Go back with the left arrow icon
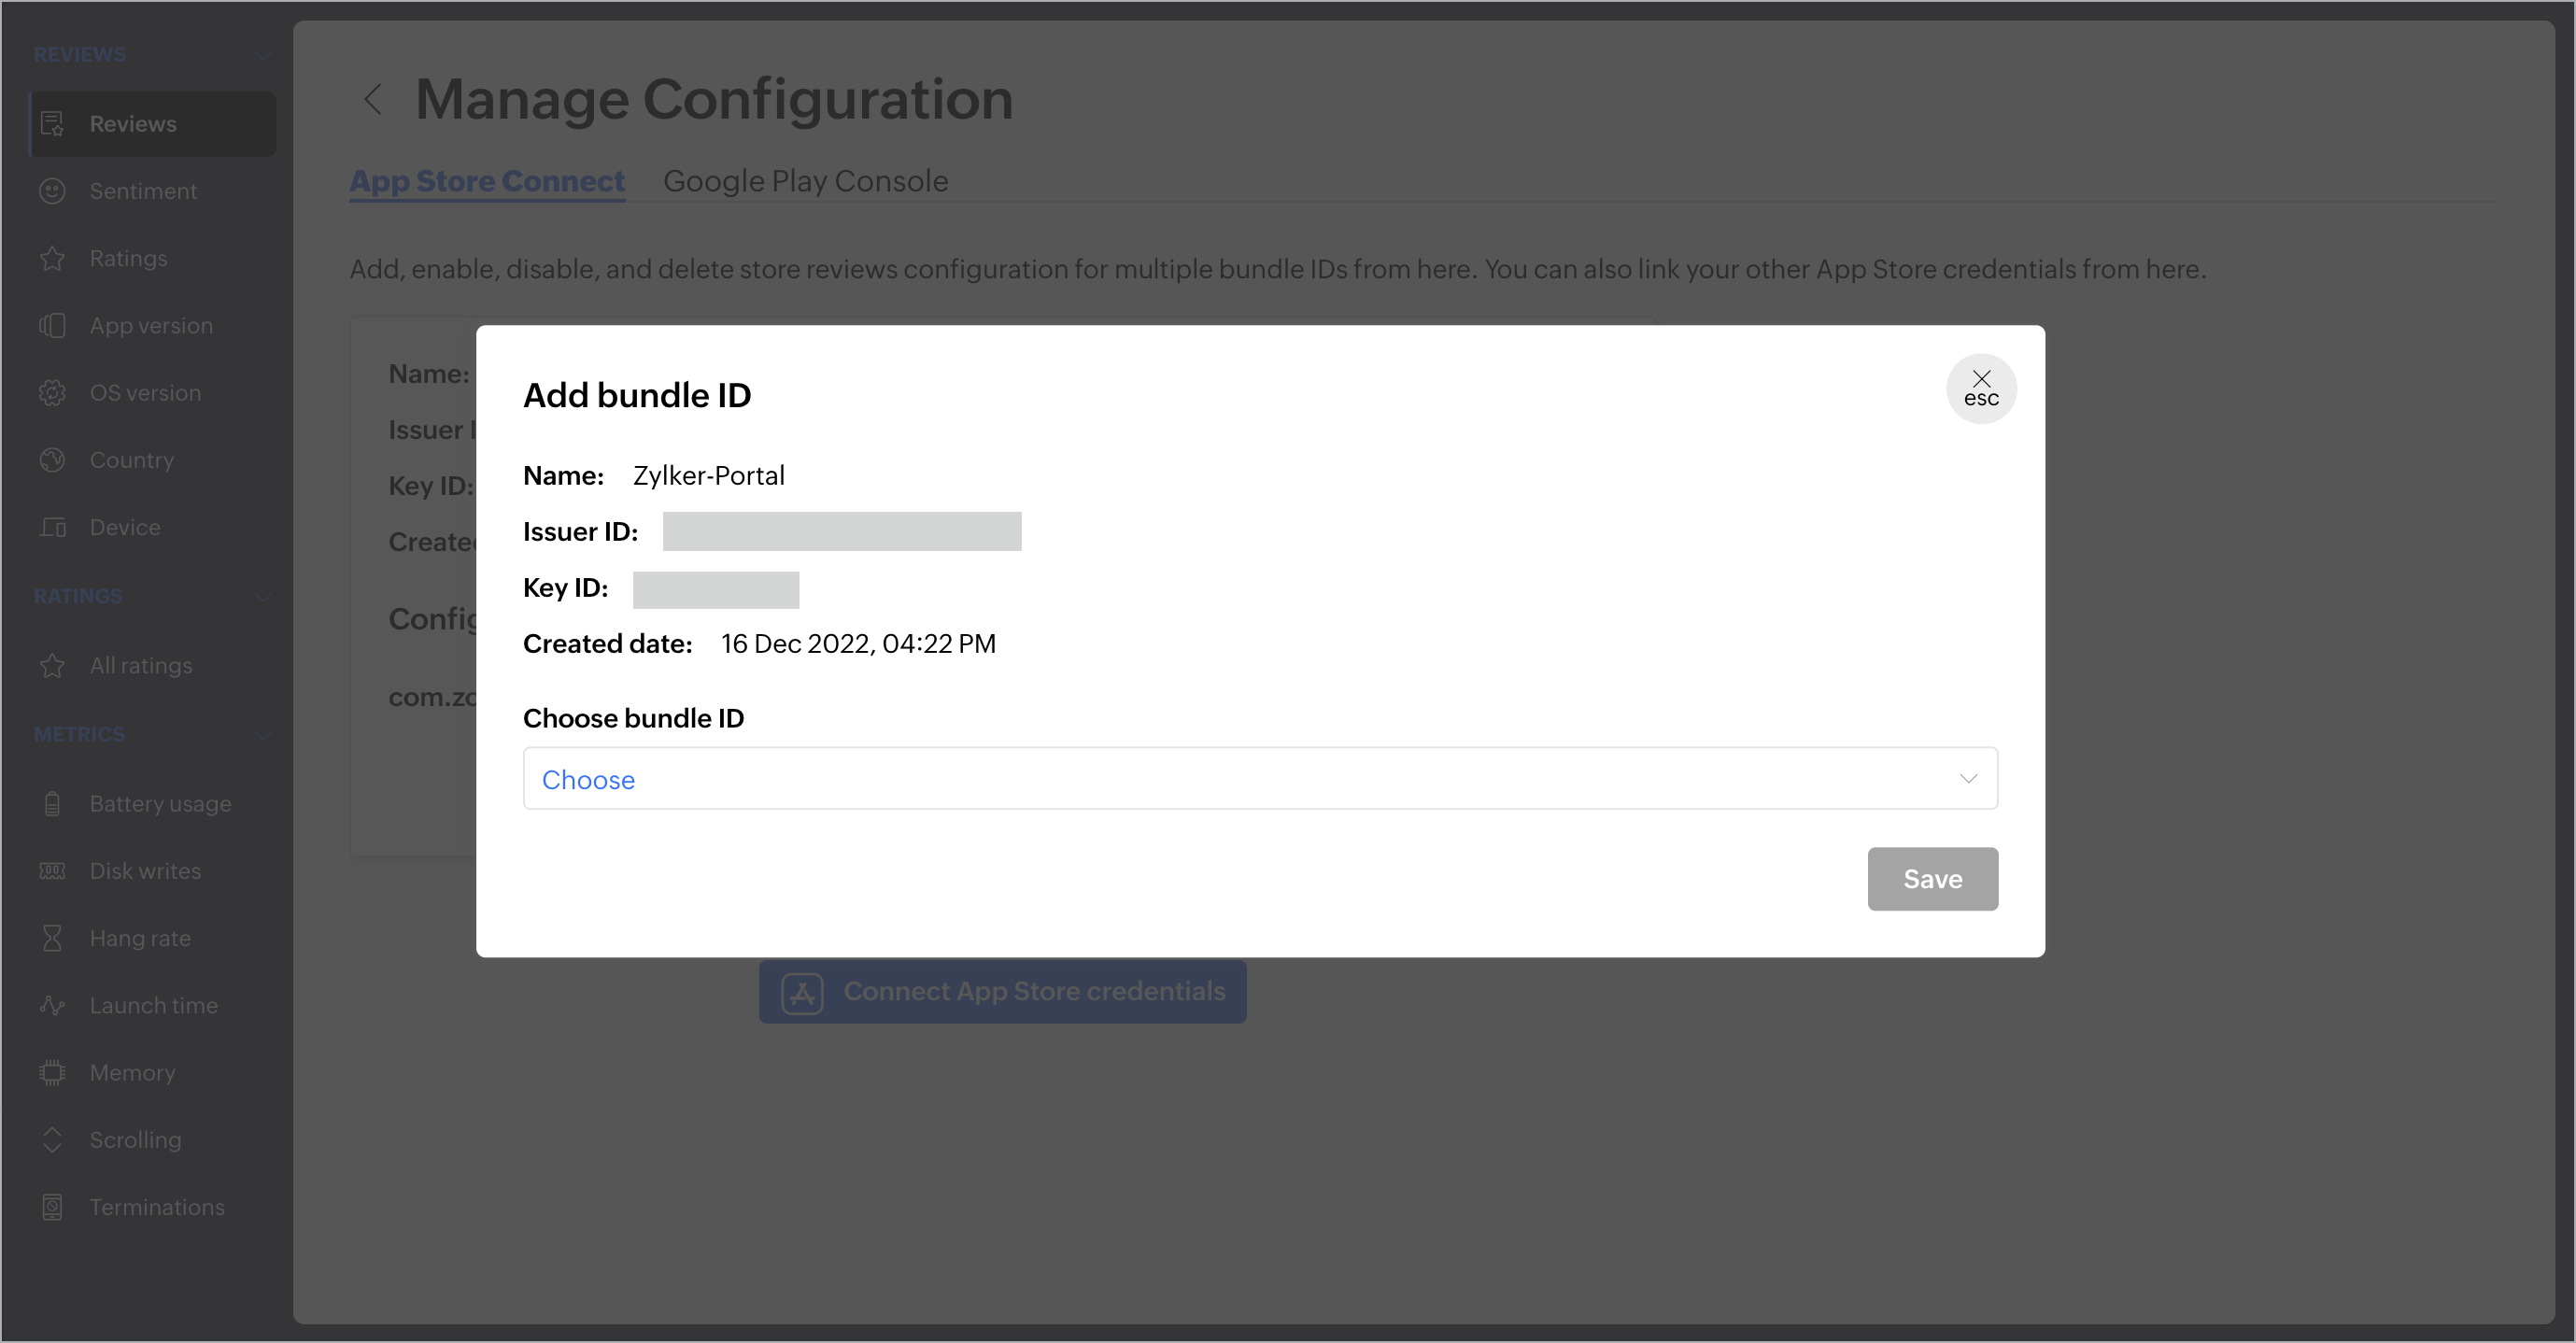2576x1343 pixels. 373,99
